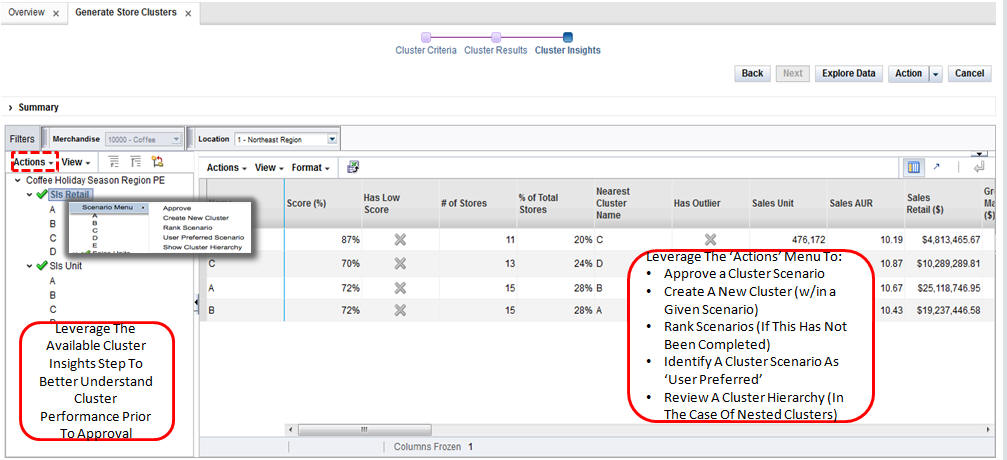Select cluster B under Sls Retail
1007x460 pixels.
pyautogui.click(x=53, y=224)
